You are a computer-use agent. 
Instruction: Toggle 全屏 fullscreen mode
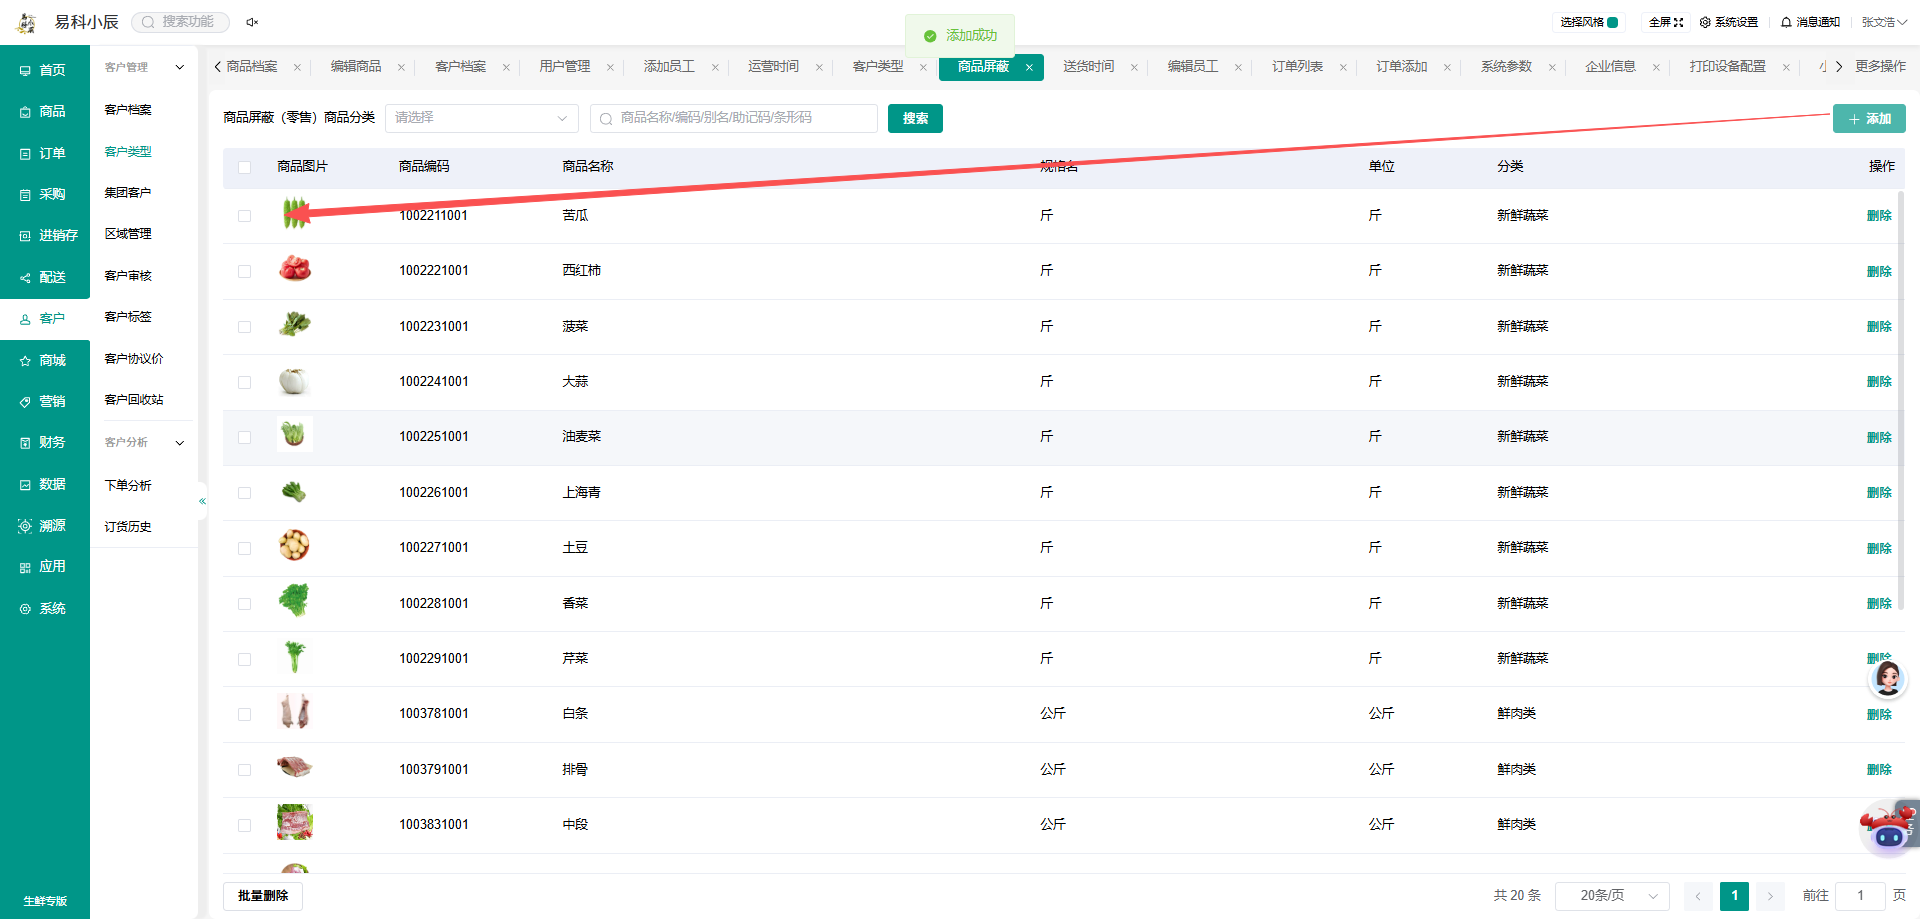click(x=1666, y=22)
